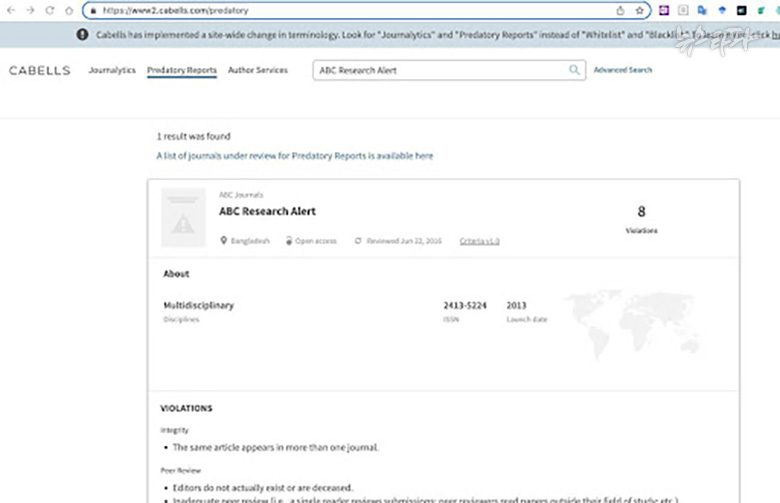Open the Criteria v1.0 link
The image size is (780, 503).
pos(480,241)
